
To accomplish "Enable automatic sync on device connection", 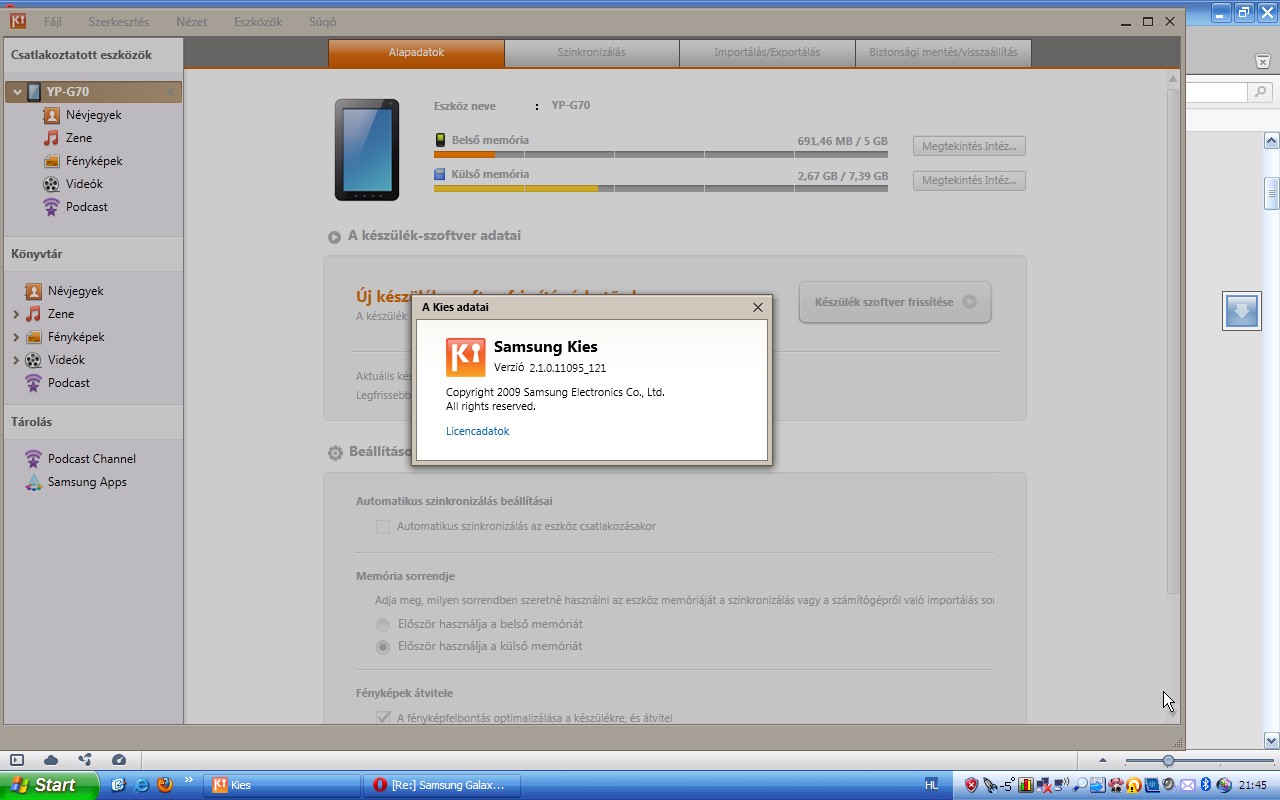I will [x=383, y=526].
